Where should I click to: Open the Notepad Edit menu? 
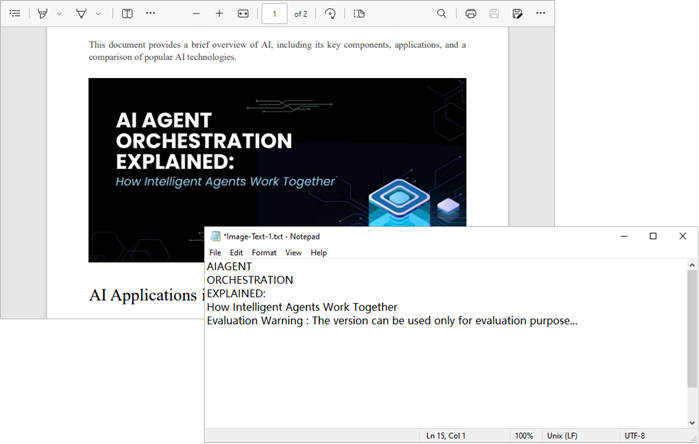click(236, 252)
